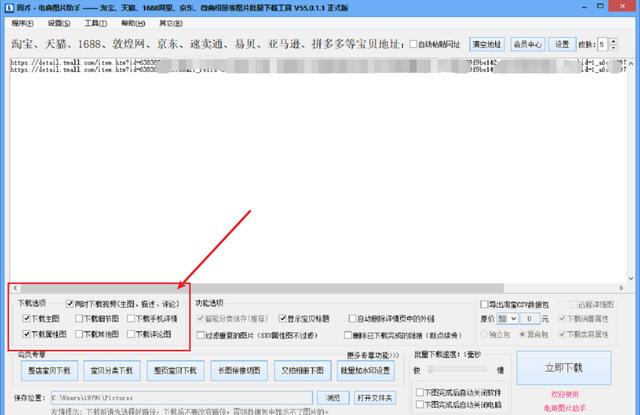The width and height of the screenshot is (640, 415).
Task: Click the 打开文件夹 button
Action: 375,397
